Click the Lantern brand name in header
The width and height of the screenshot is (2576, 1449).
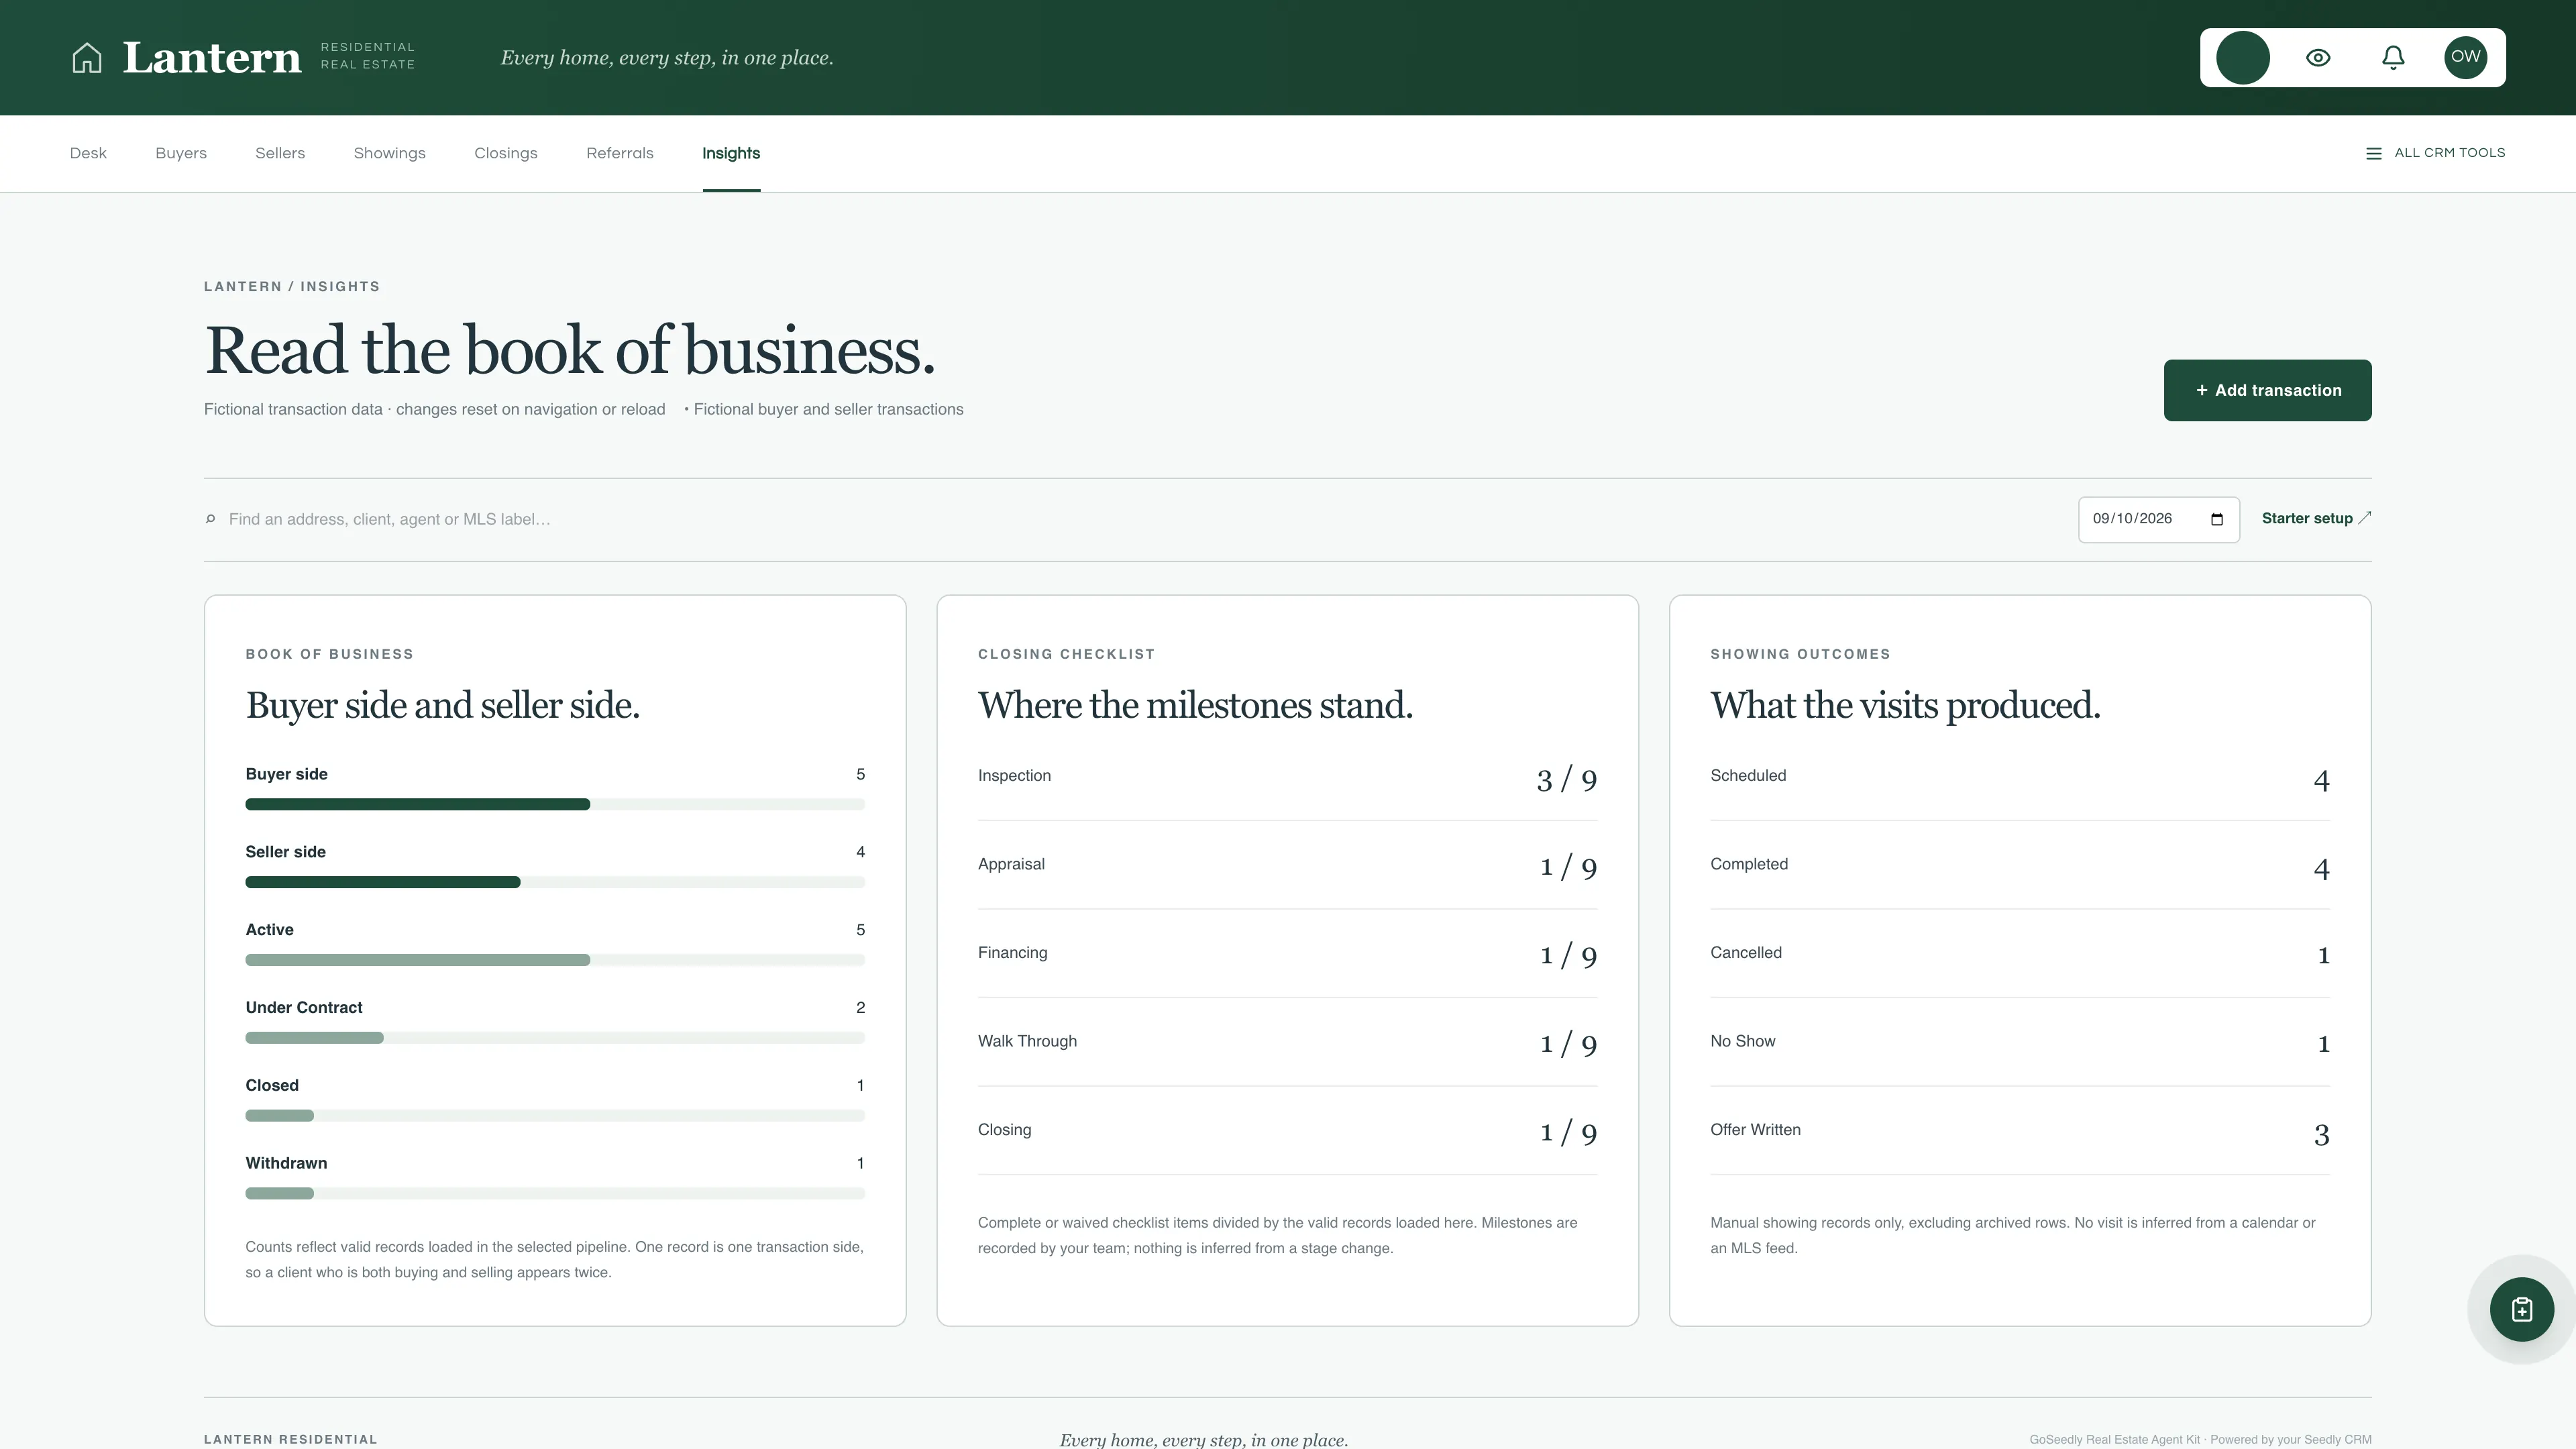click(x=211, y=58)
